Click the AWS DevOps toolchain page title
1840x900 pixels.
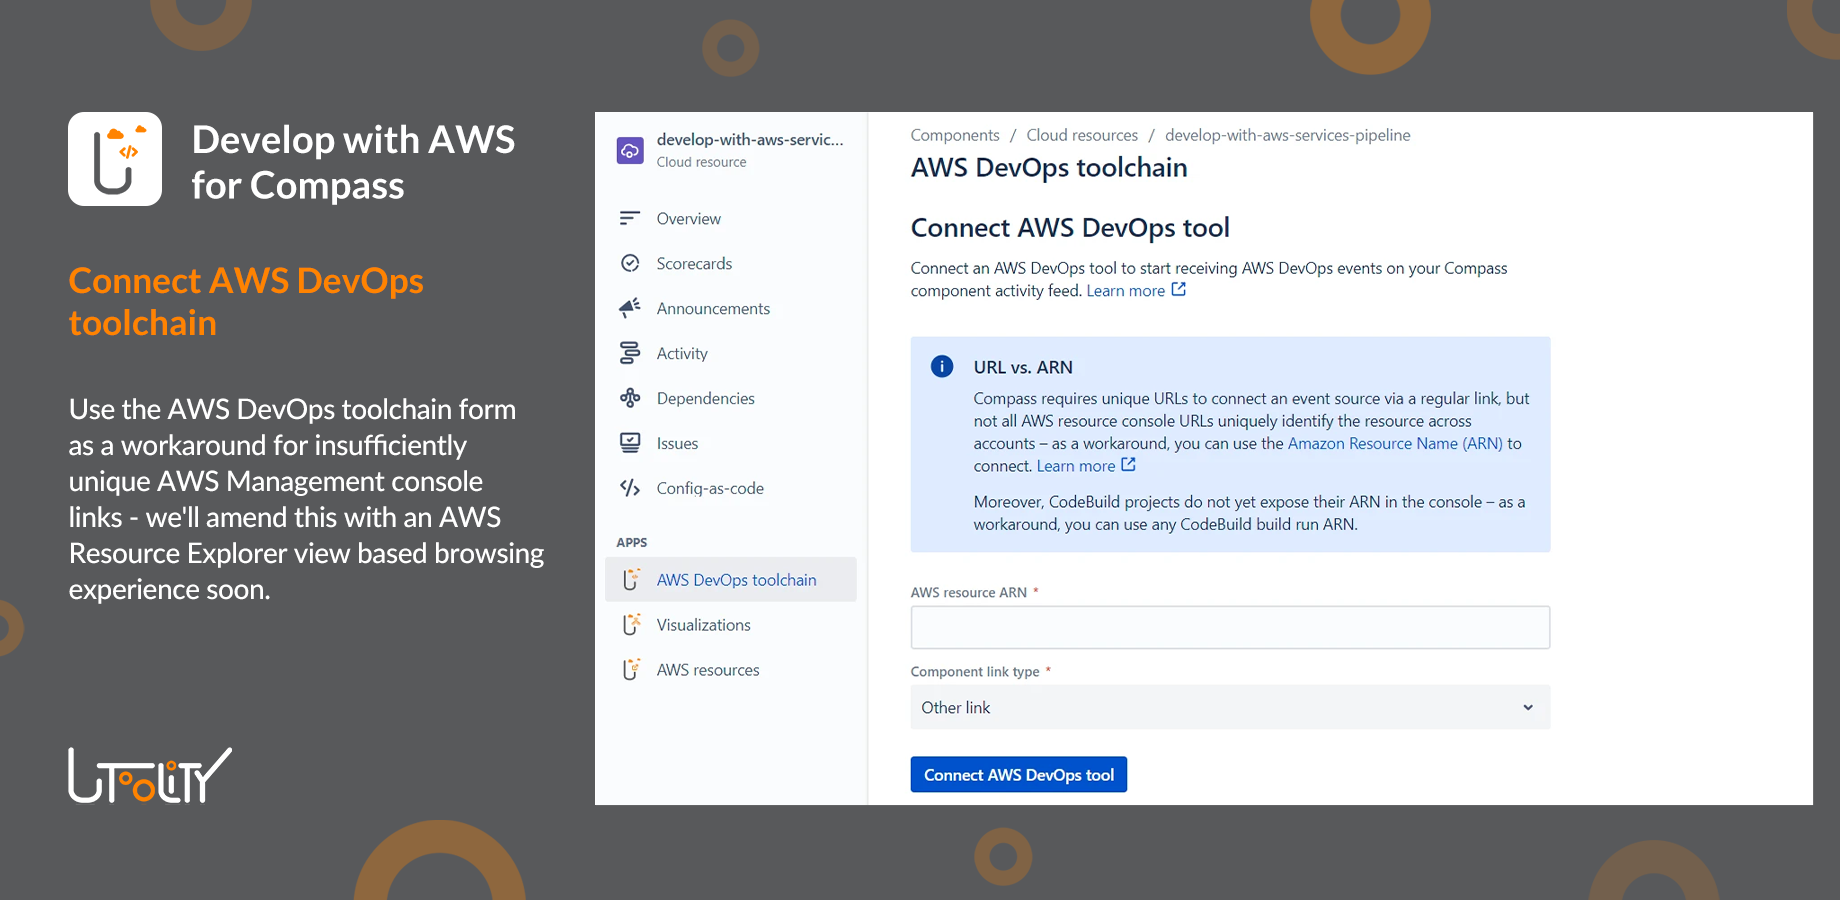pos(1049,167)
